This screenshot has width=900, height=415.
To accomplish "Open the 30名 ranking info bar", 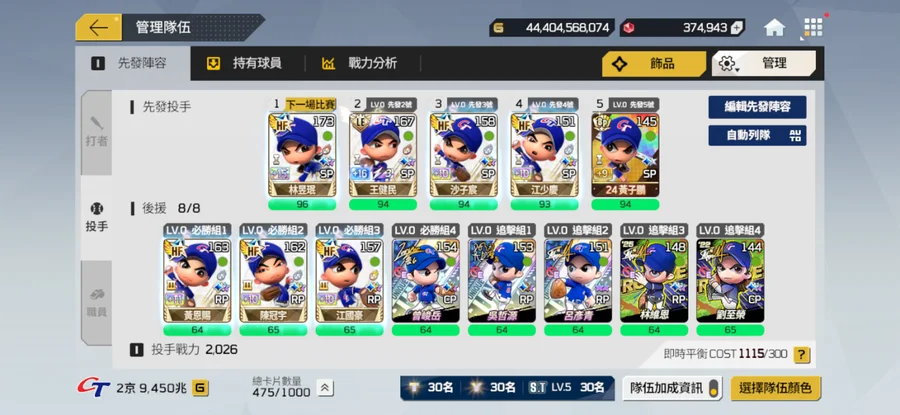I will [507, 388].
